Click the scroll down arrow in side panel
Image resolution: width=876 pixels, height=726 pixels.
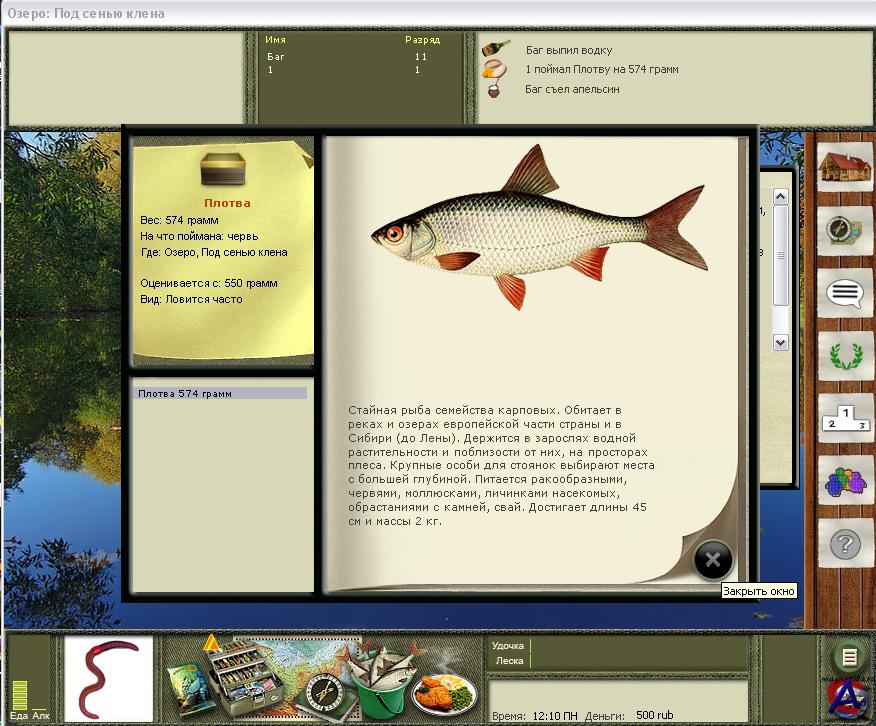[x=781, y=342]
